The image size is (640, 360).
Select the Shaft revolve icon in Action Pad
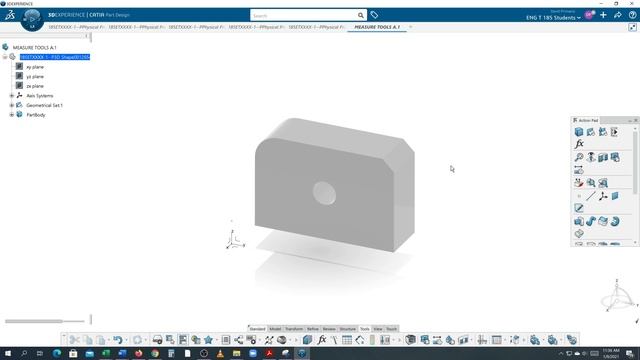(x=615, y=221)
